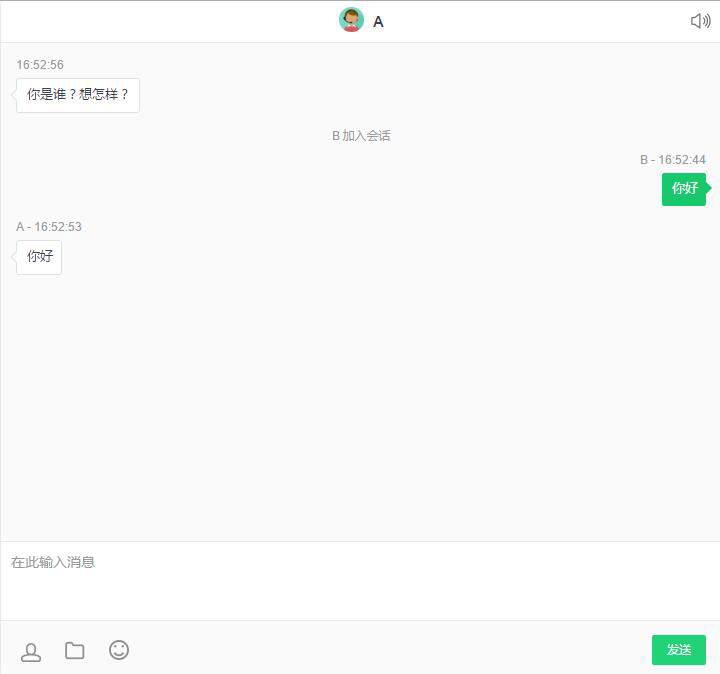Image resolution: width=720 pixels, height=674 pixels.
Task: Click the timestamp 16:52:56
Action: [40, 64]
